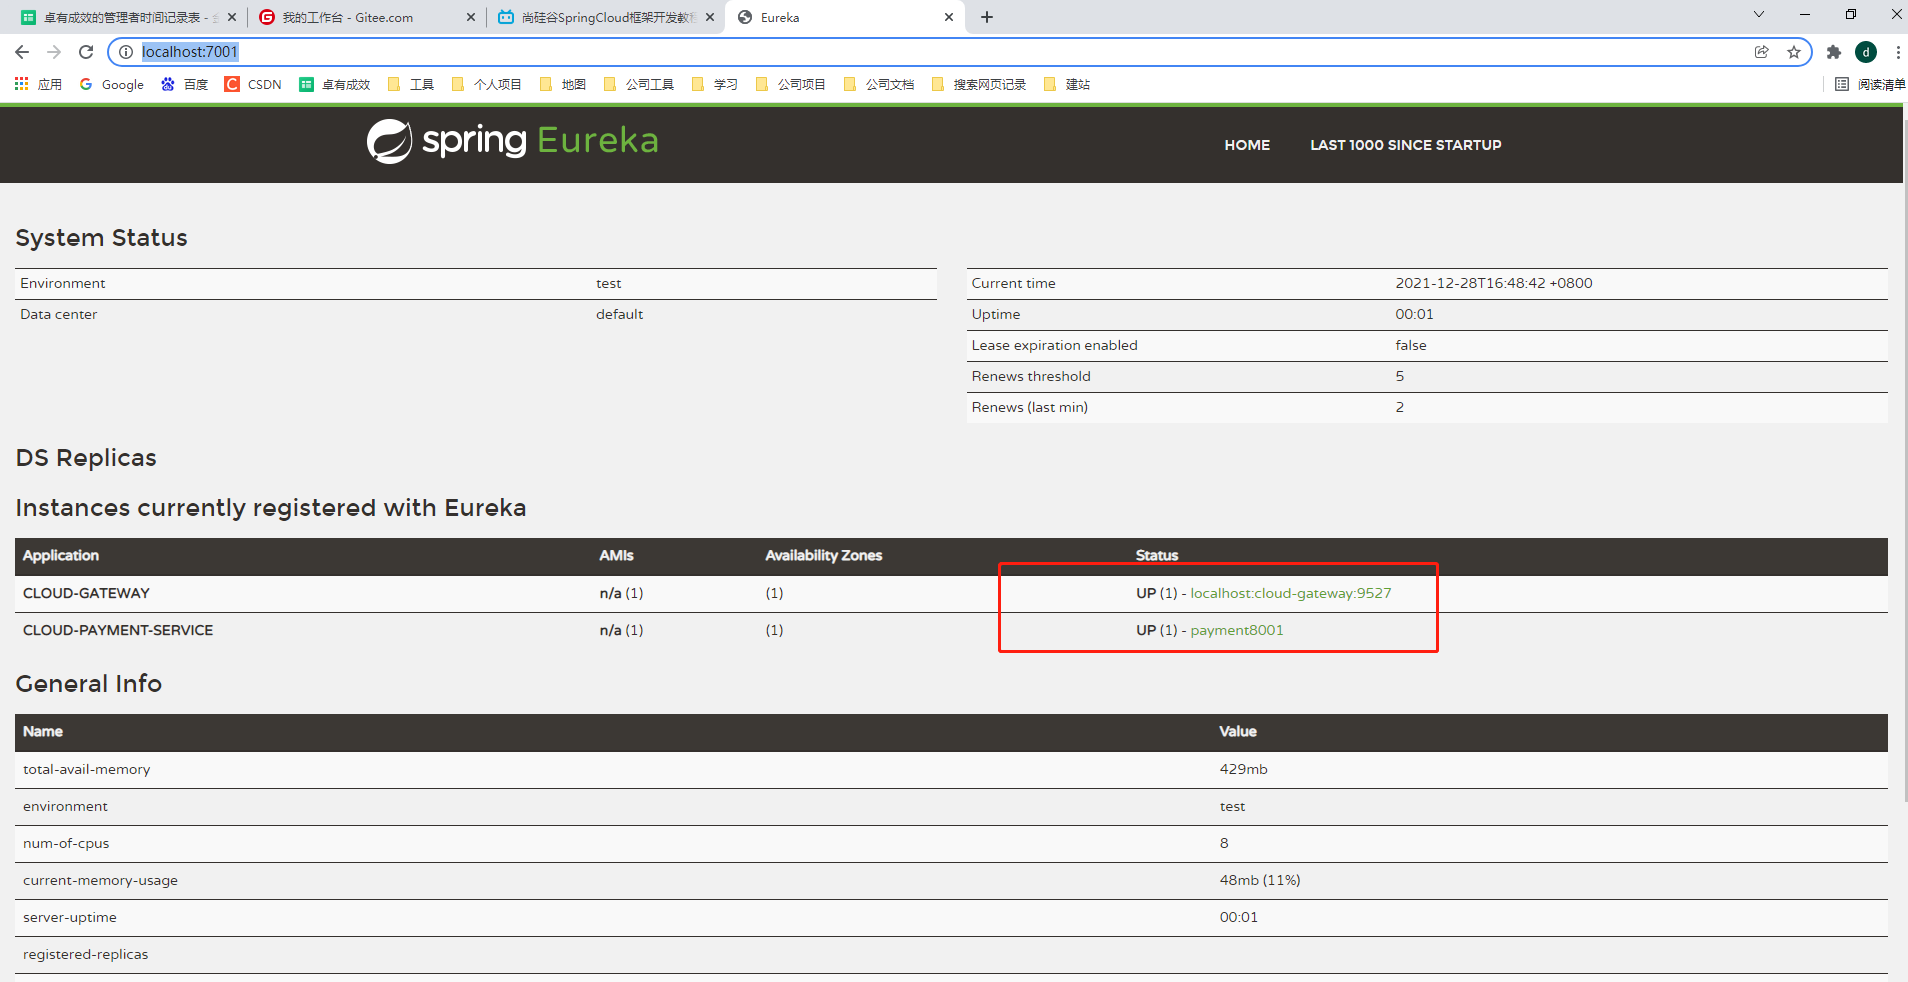Image resolution: width=1908 pixels, height=982 pixels.
Task: Expand the 公司文档 bookmark folder
Action: 879,84
